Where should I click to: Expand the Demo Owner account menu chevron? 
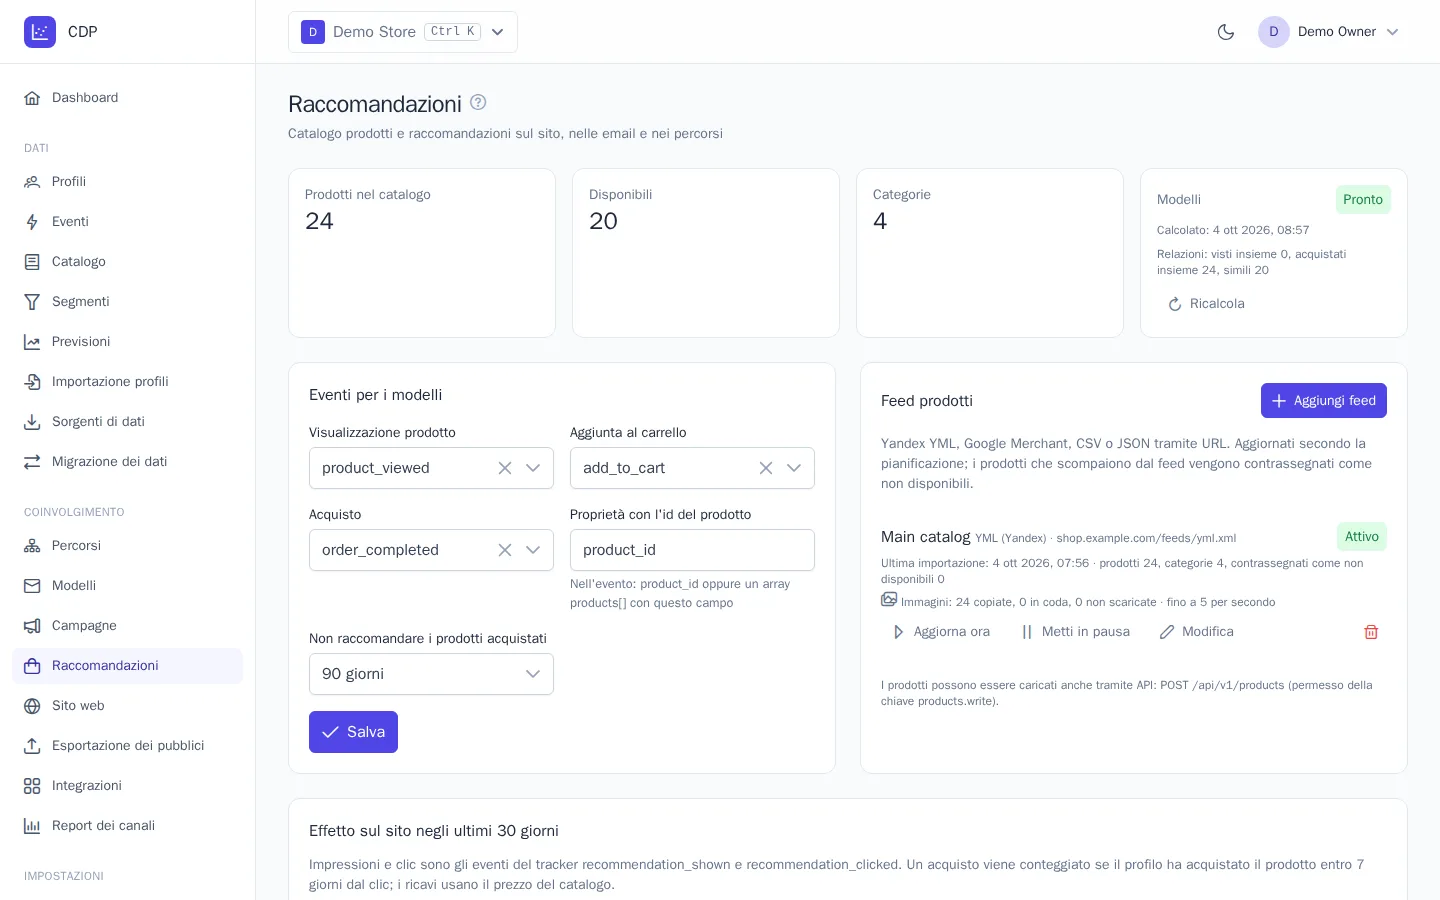tap(1392, 32)
